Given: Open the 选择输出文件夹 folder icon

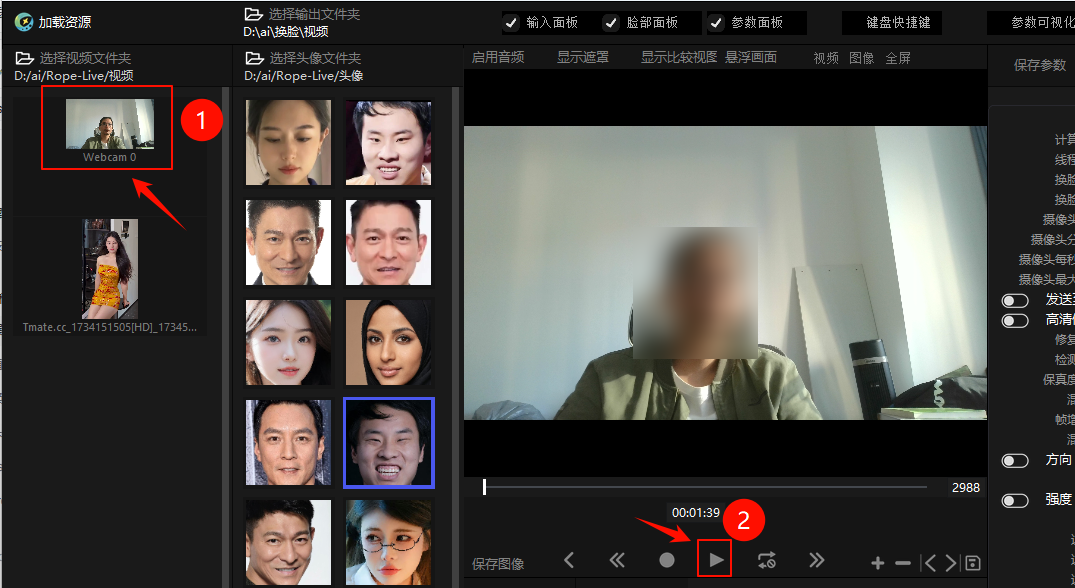Looking at the screenshot, I should 254,14.
